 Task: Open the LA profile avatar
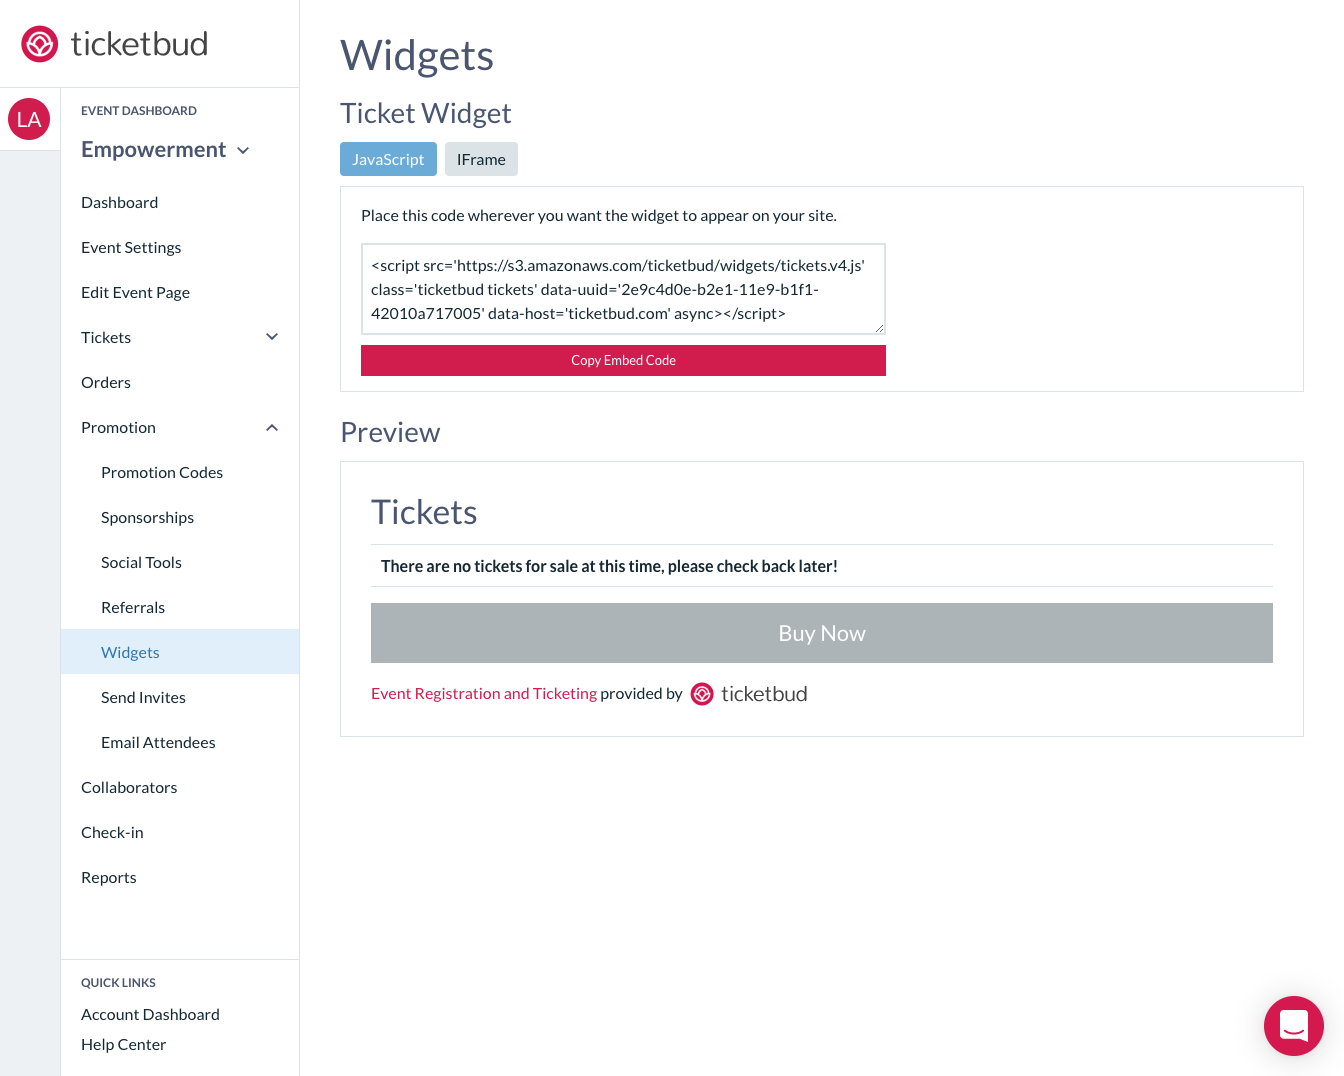click(29, 118)
